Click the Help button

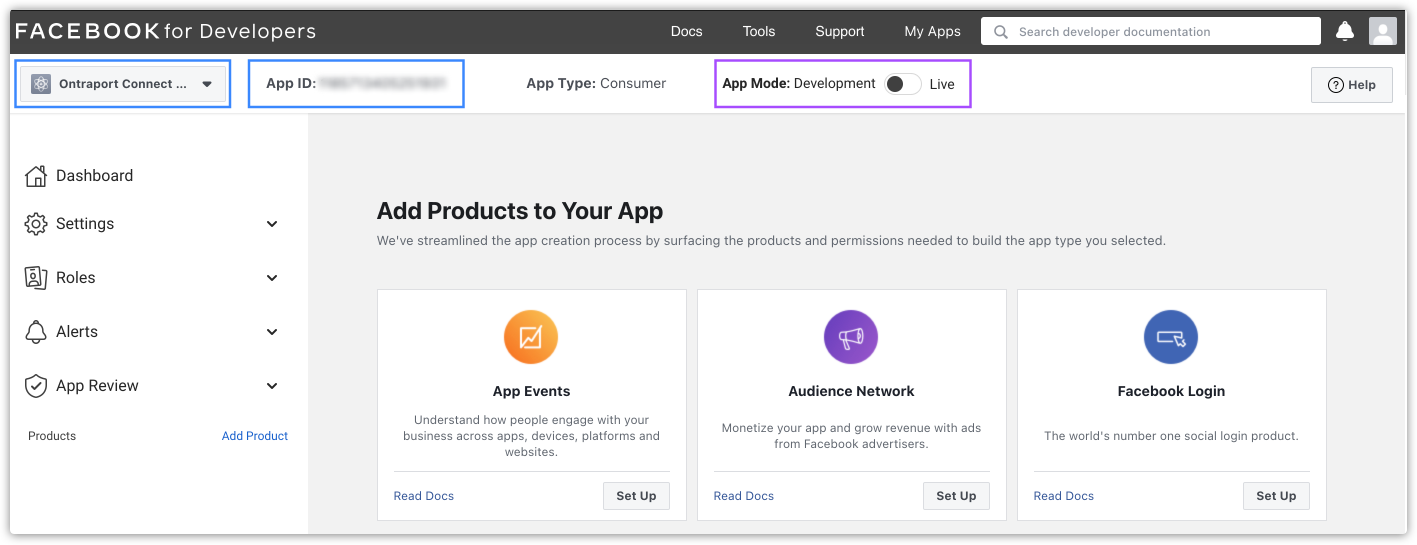pyautogui.click(x=1352, y=85)
